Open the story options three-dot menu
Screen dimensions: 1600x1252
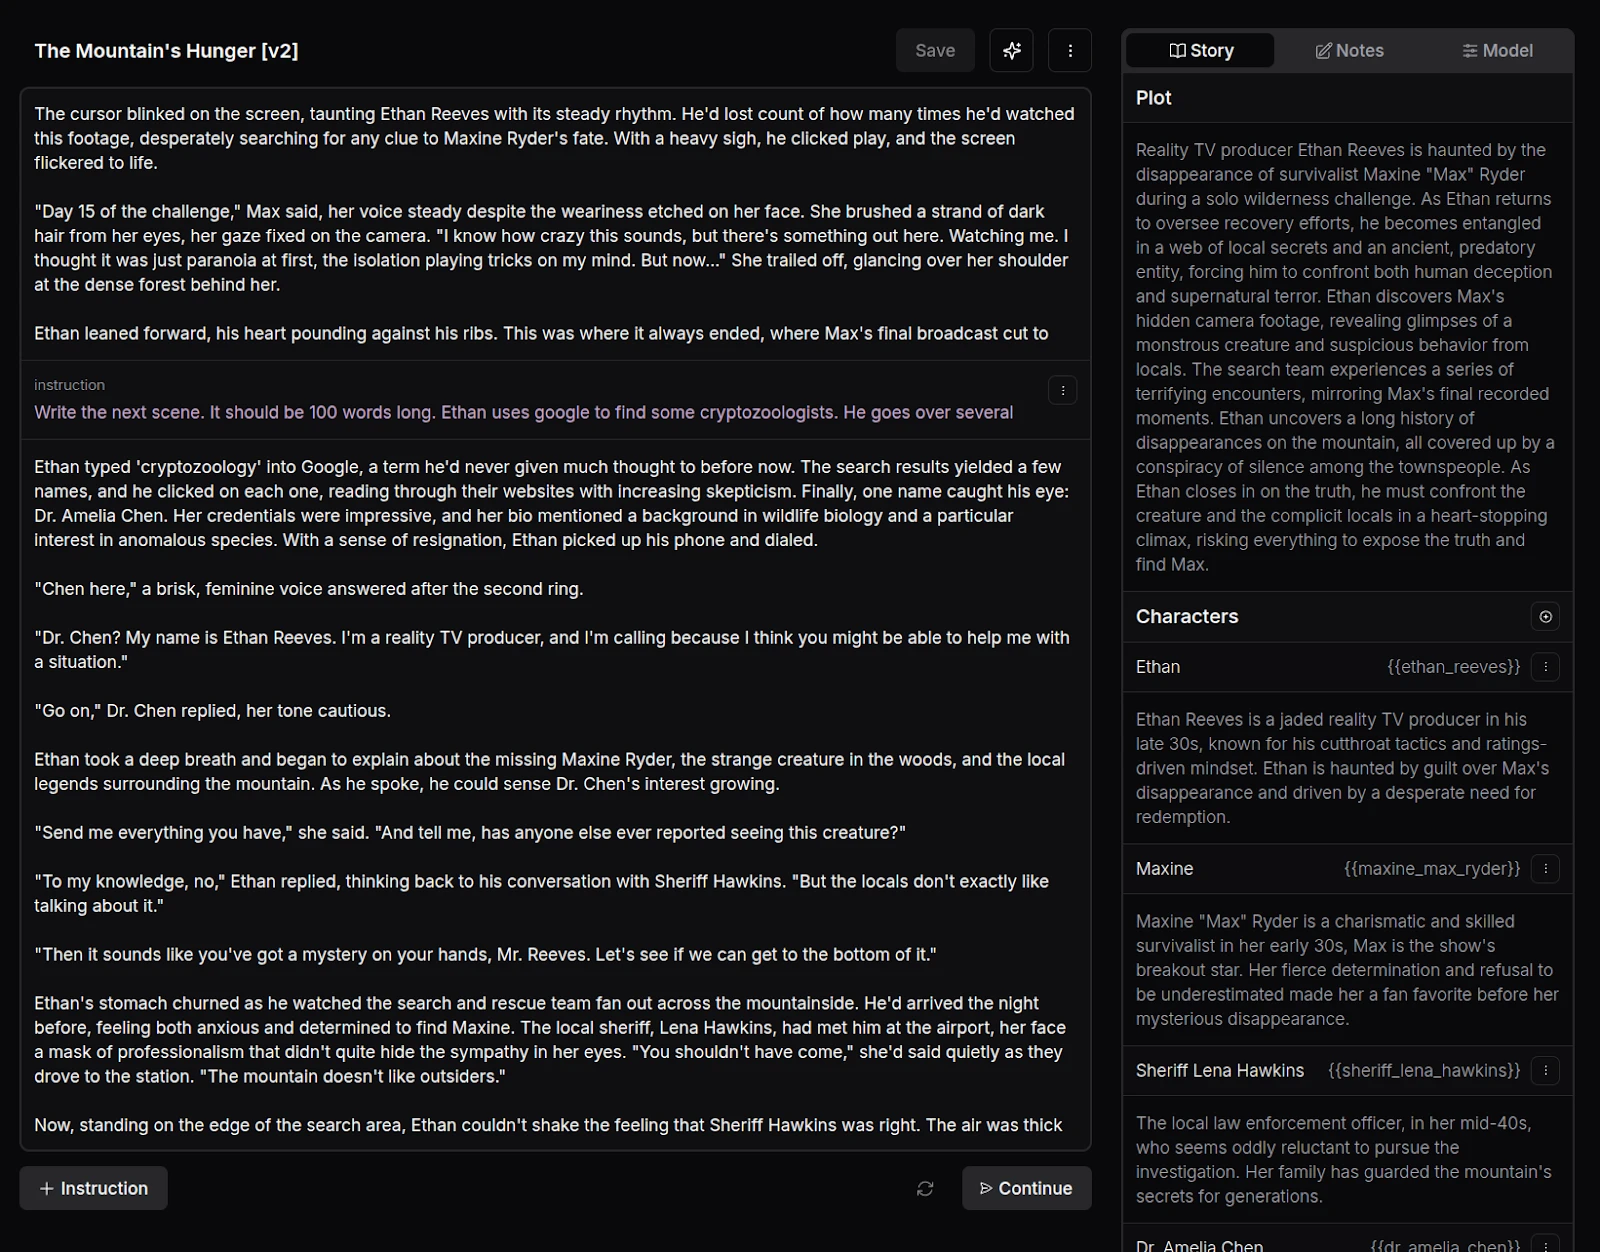point(1069,51)
